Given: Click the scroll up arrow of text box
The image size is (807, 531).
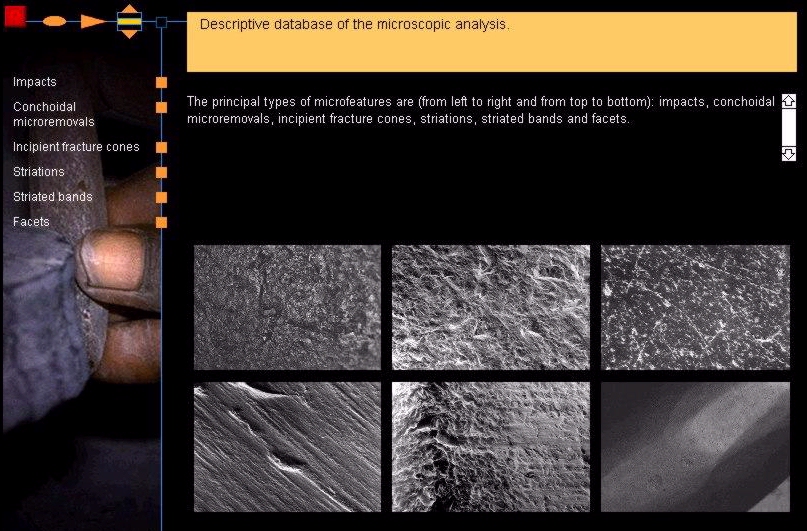Looking at the screenshot, I should point(788,101).
